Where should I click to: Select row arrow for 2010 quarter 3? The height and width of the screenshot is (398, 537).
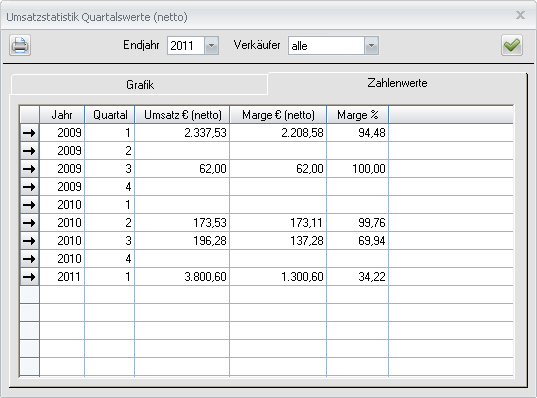(29, 241)
